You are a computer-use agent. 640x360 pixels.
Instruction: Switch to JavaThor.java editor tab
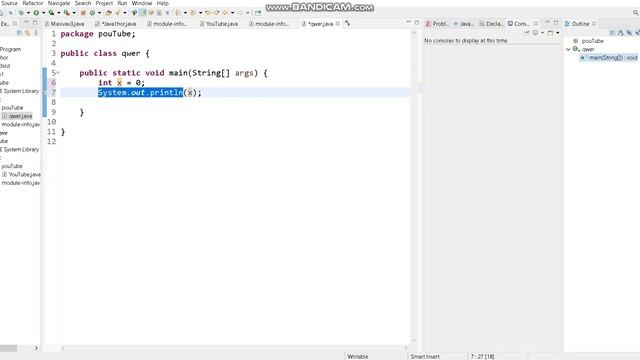pos(116,24)
